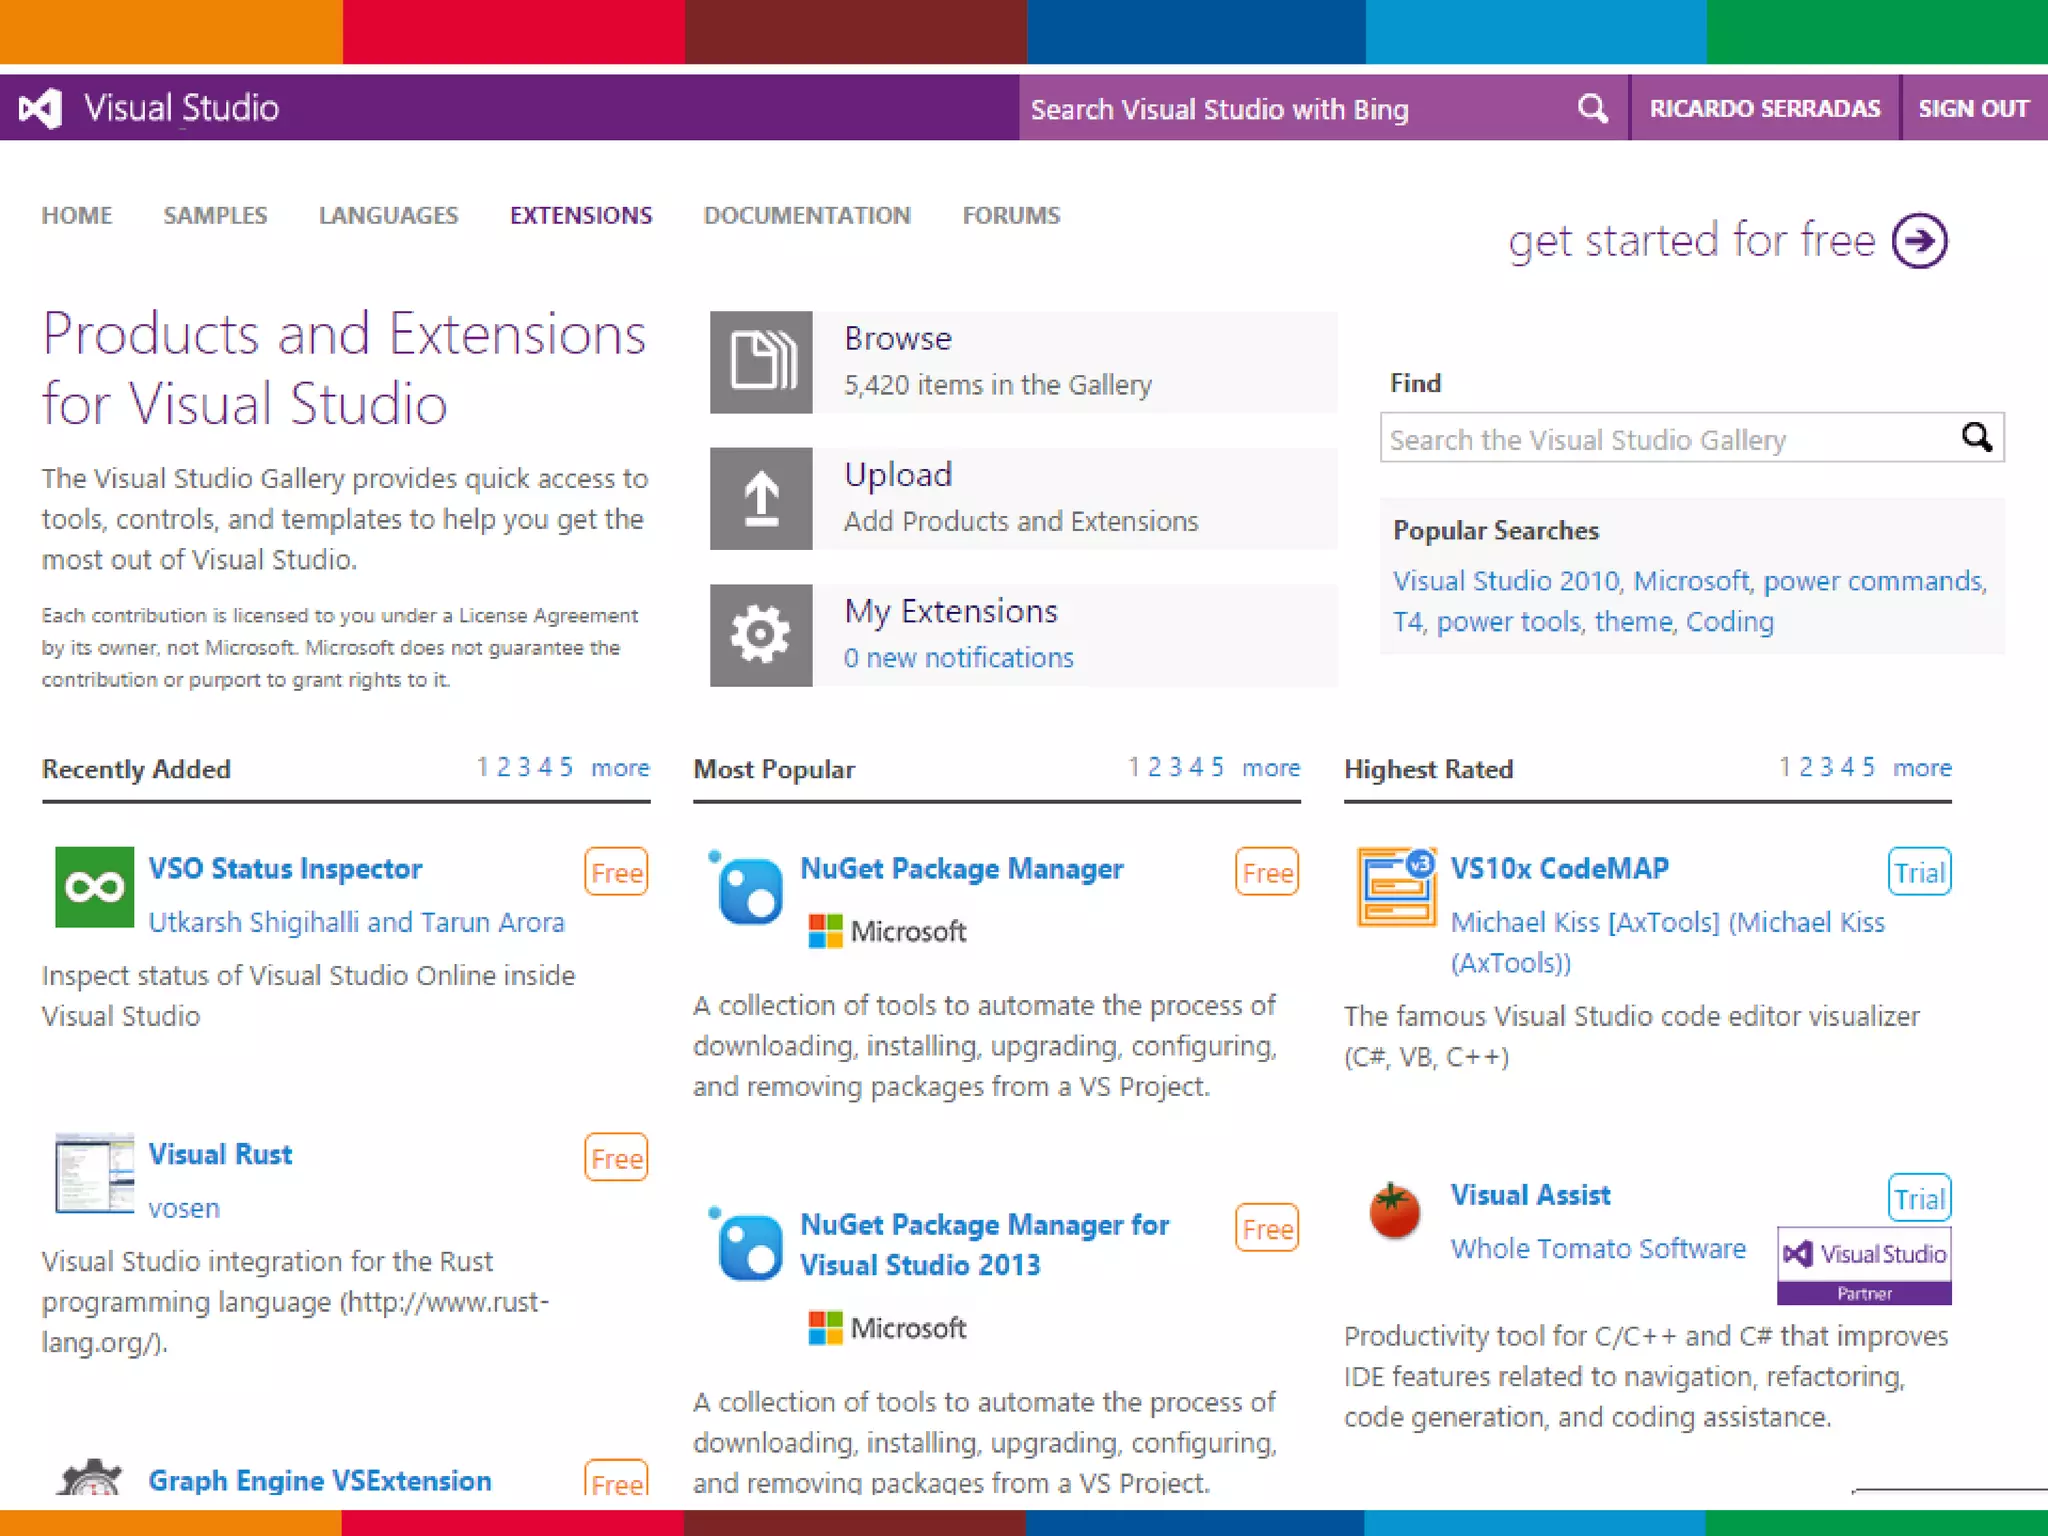
Task: Click the Bing search magnifier icon
Action: (x=1592, y=108)
